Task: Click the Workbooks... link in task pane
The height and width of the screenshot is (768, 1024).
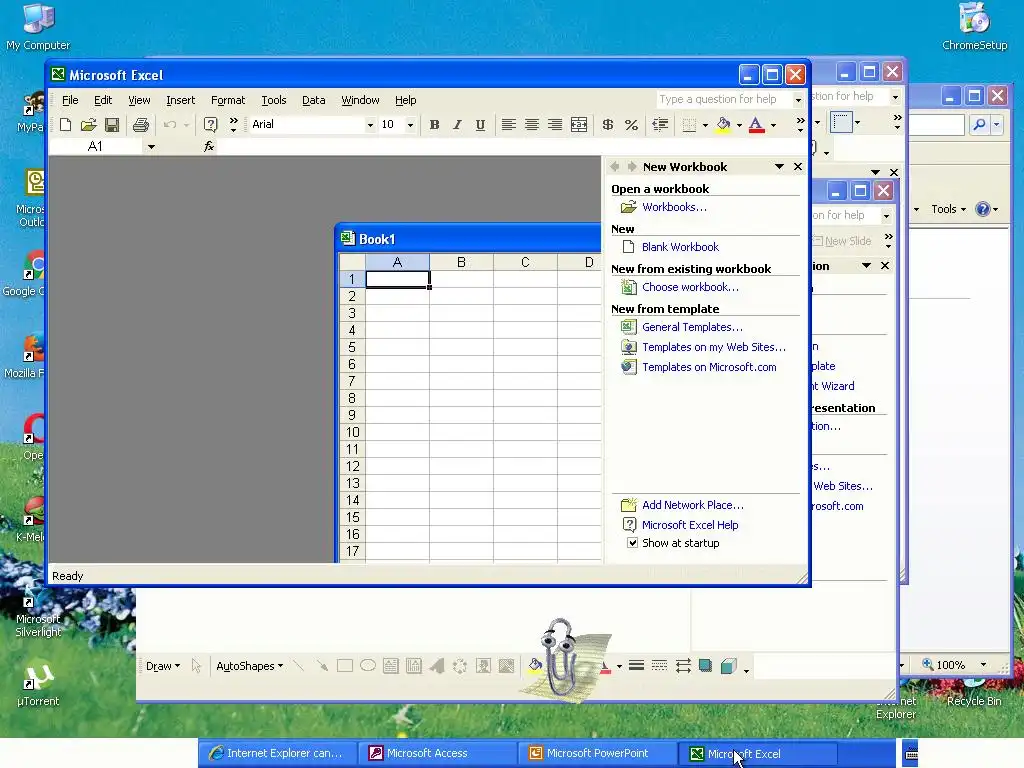Action: [x=674, y=207]
